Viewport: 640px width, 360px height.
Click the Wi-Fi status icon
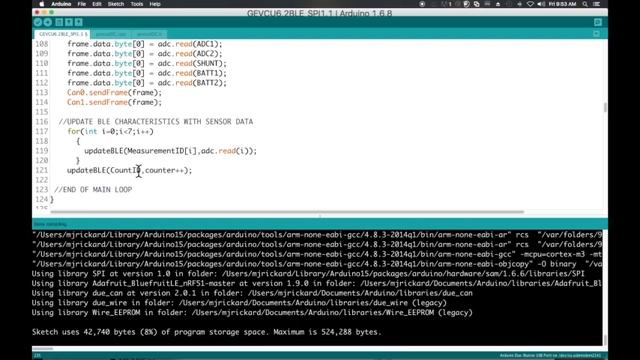point(530,4)
